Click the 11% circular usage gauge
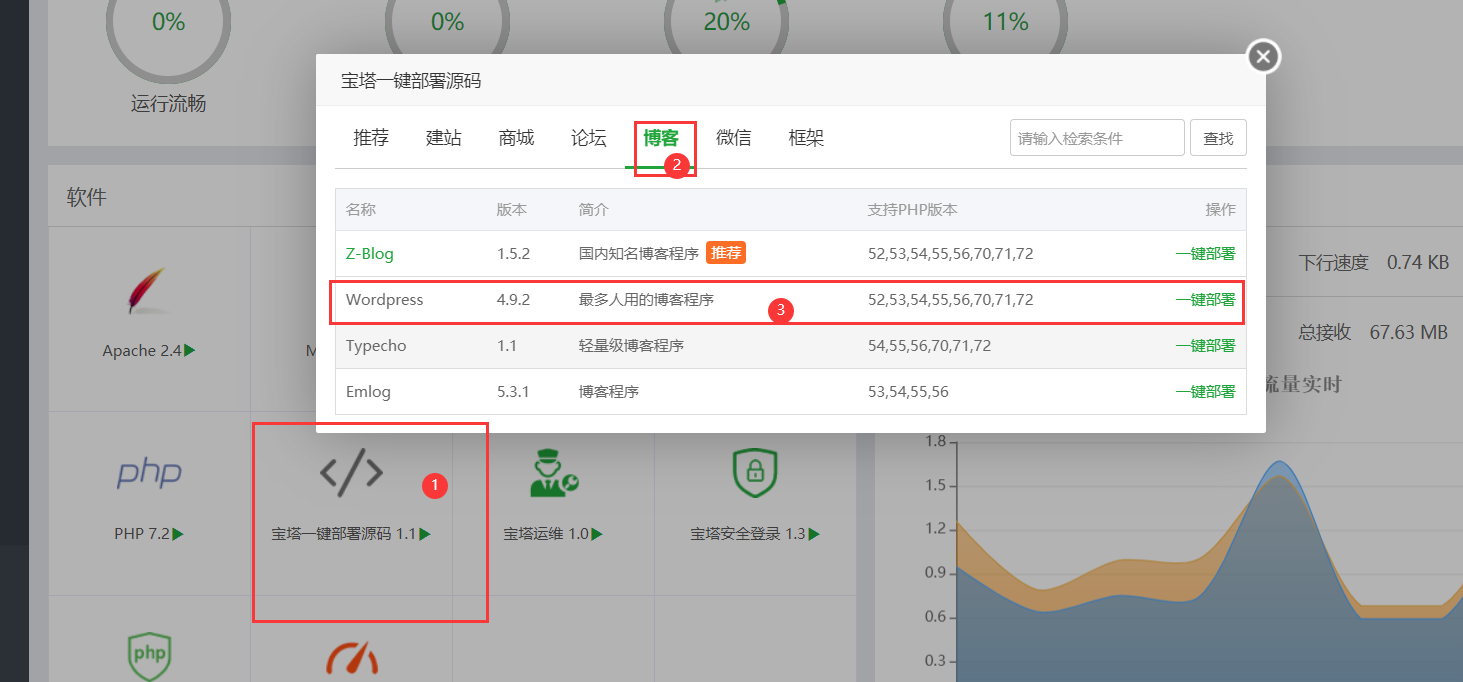 tap(1005, 22)
